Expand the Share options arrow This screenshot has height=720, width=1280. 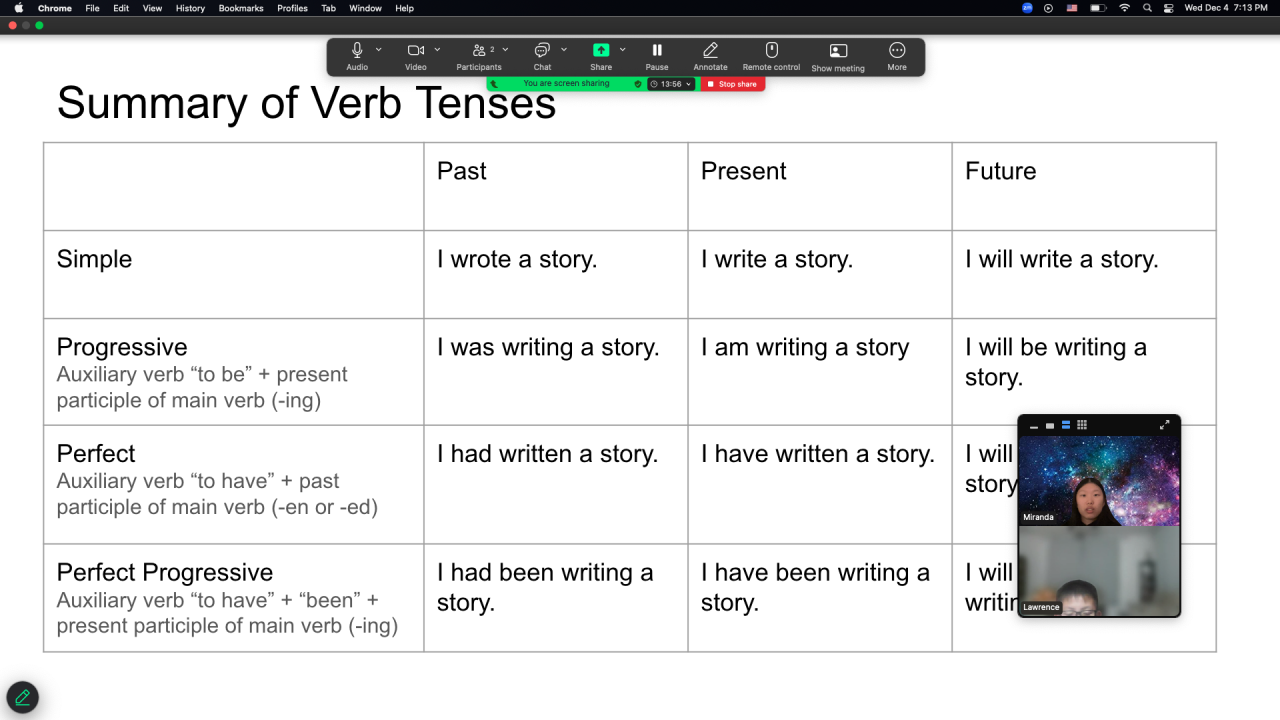623,49
